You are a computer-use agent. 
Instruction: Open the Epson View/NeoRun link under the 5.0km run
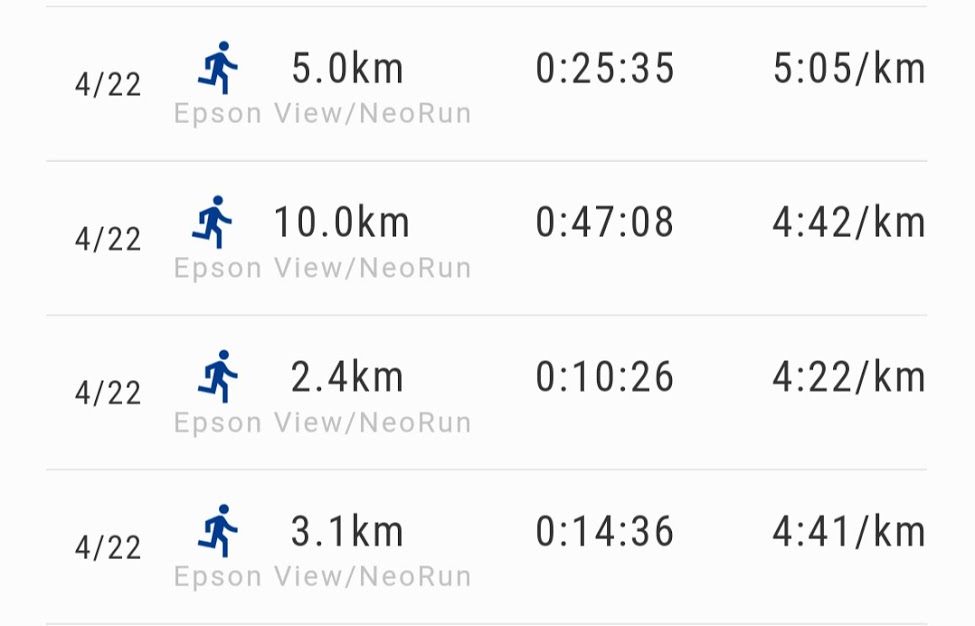click(320, 113)
